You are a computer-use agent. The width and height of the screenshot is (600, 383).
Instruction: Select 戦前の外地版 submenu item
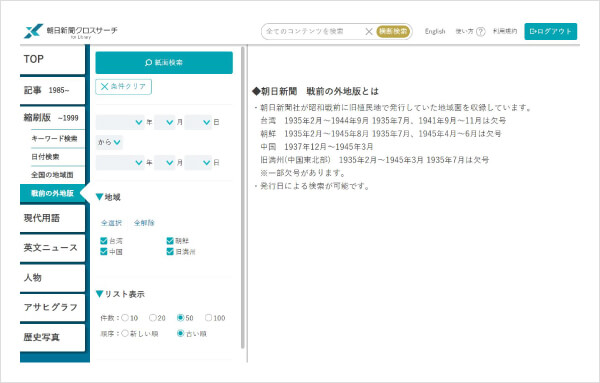(52, 193)
